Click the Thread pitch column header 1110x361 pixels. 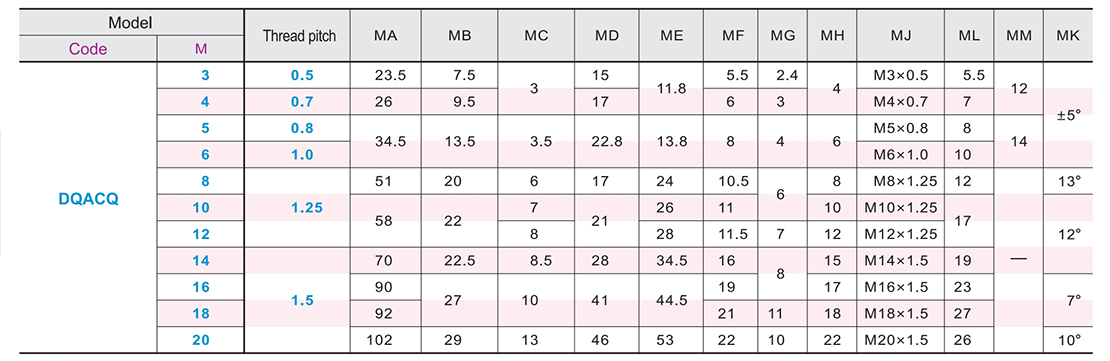tap(297, 36)
